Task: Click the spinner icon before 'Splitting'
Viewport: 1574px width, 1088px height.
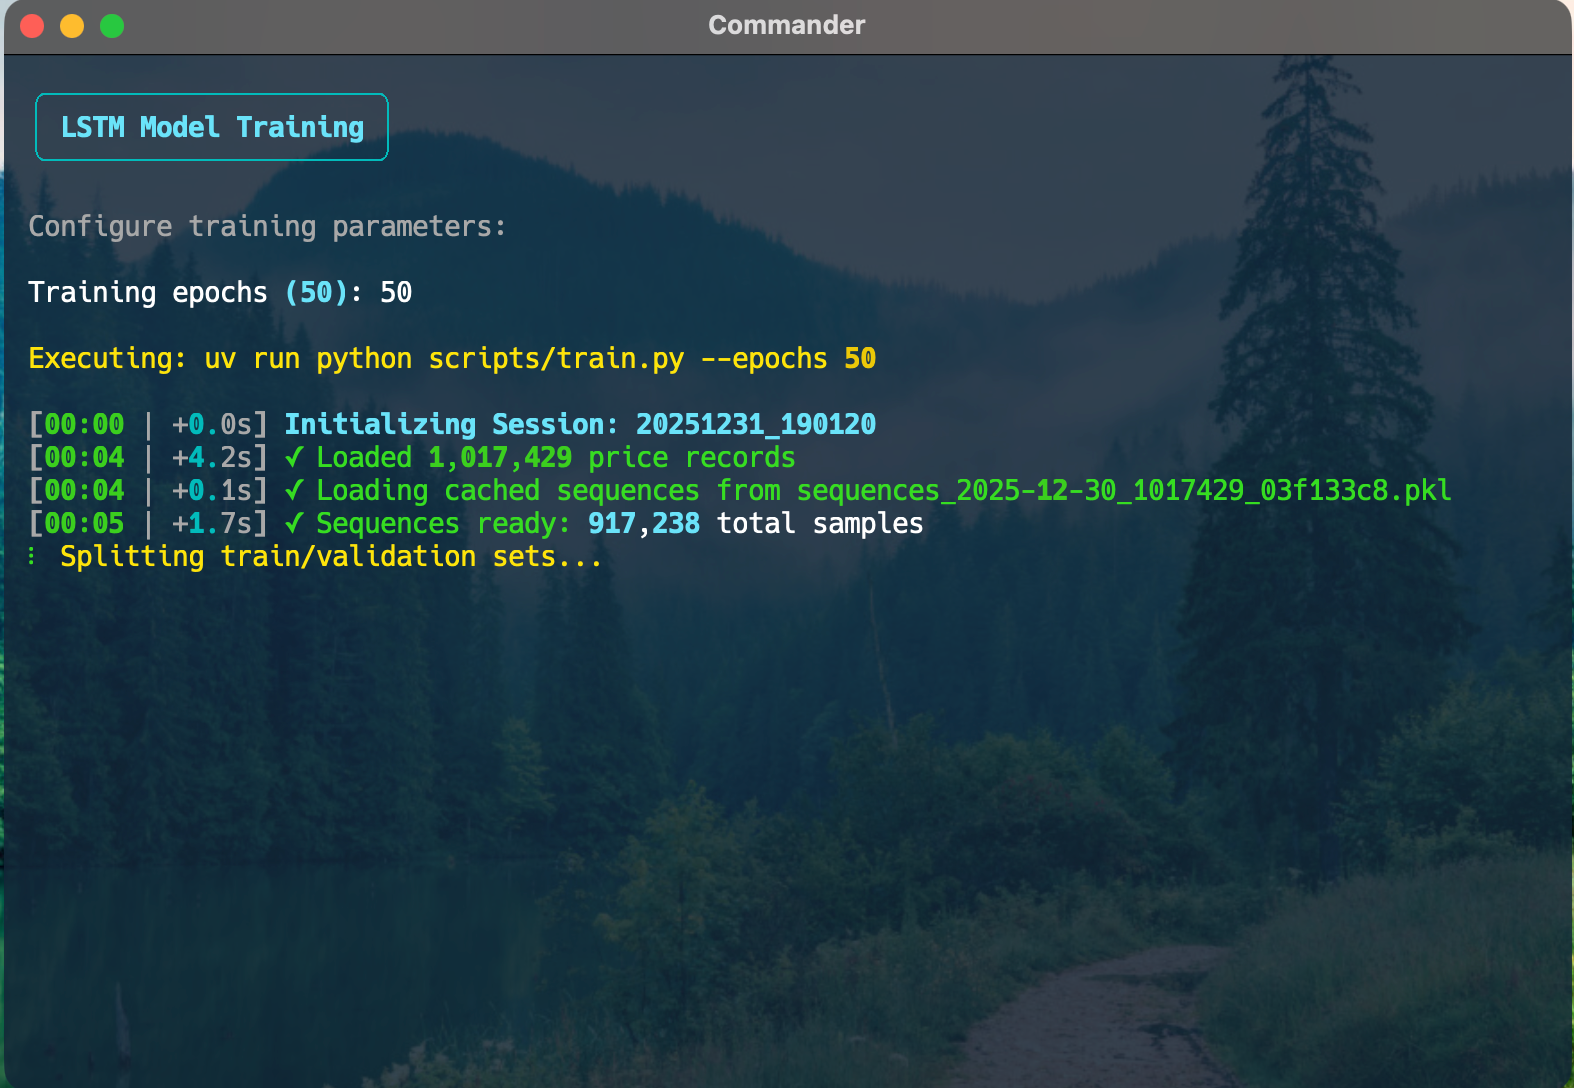Action: click(x=33, y=556)
